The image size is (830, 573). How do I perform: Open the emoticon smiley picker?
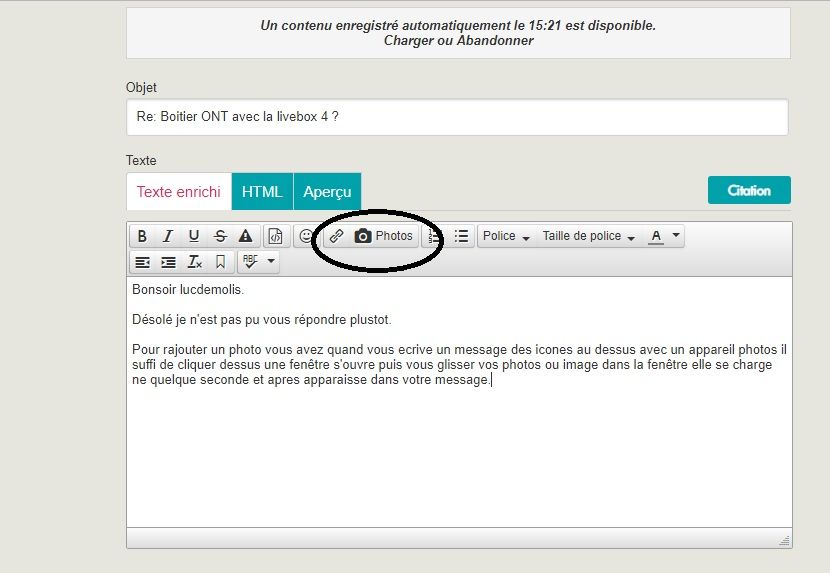(305, 236)
